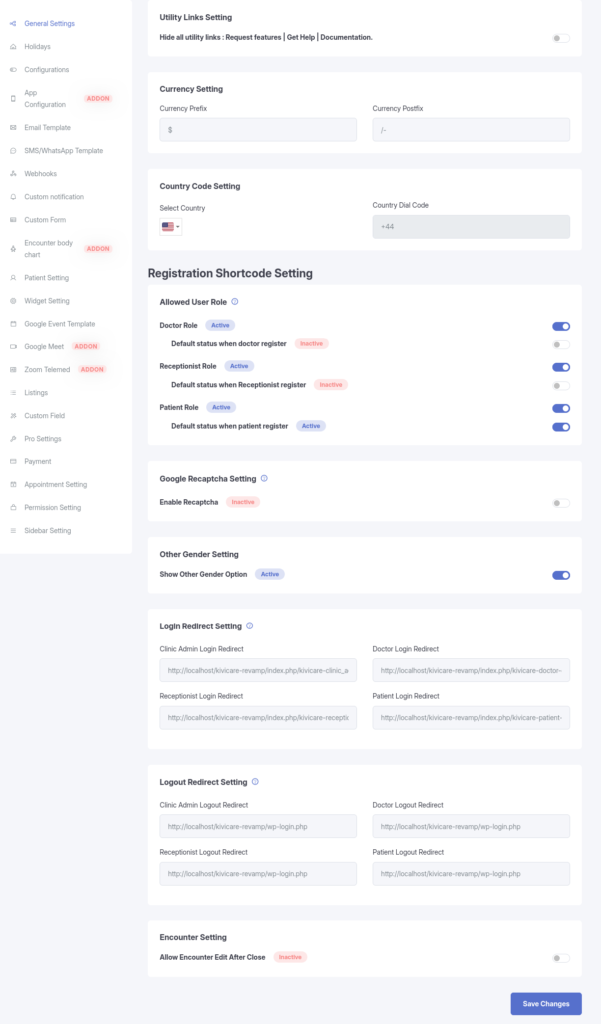
Task: Open the Custom Field menu item
Action: pyautogui.click(x=45, y=416)
